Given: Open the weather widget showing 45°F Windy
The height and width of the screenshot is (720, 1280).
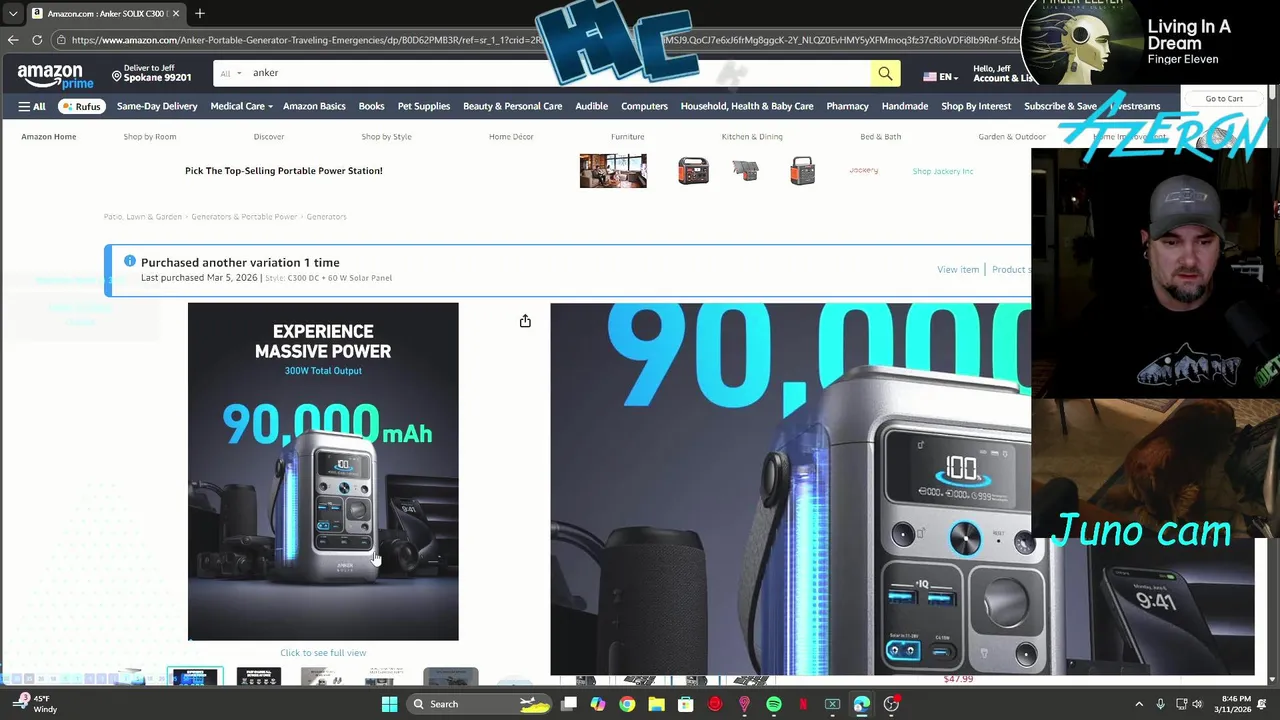Looking at the screenshot, I should (x=34, y=704).
